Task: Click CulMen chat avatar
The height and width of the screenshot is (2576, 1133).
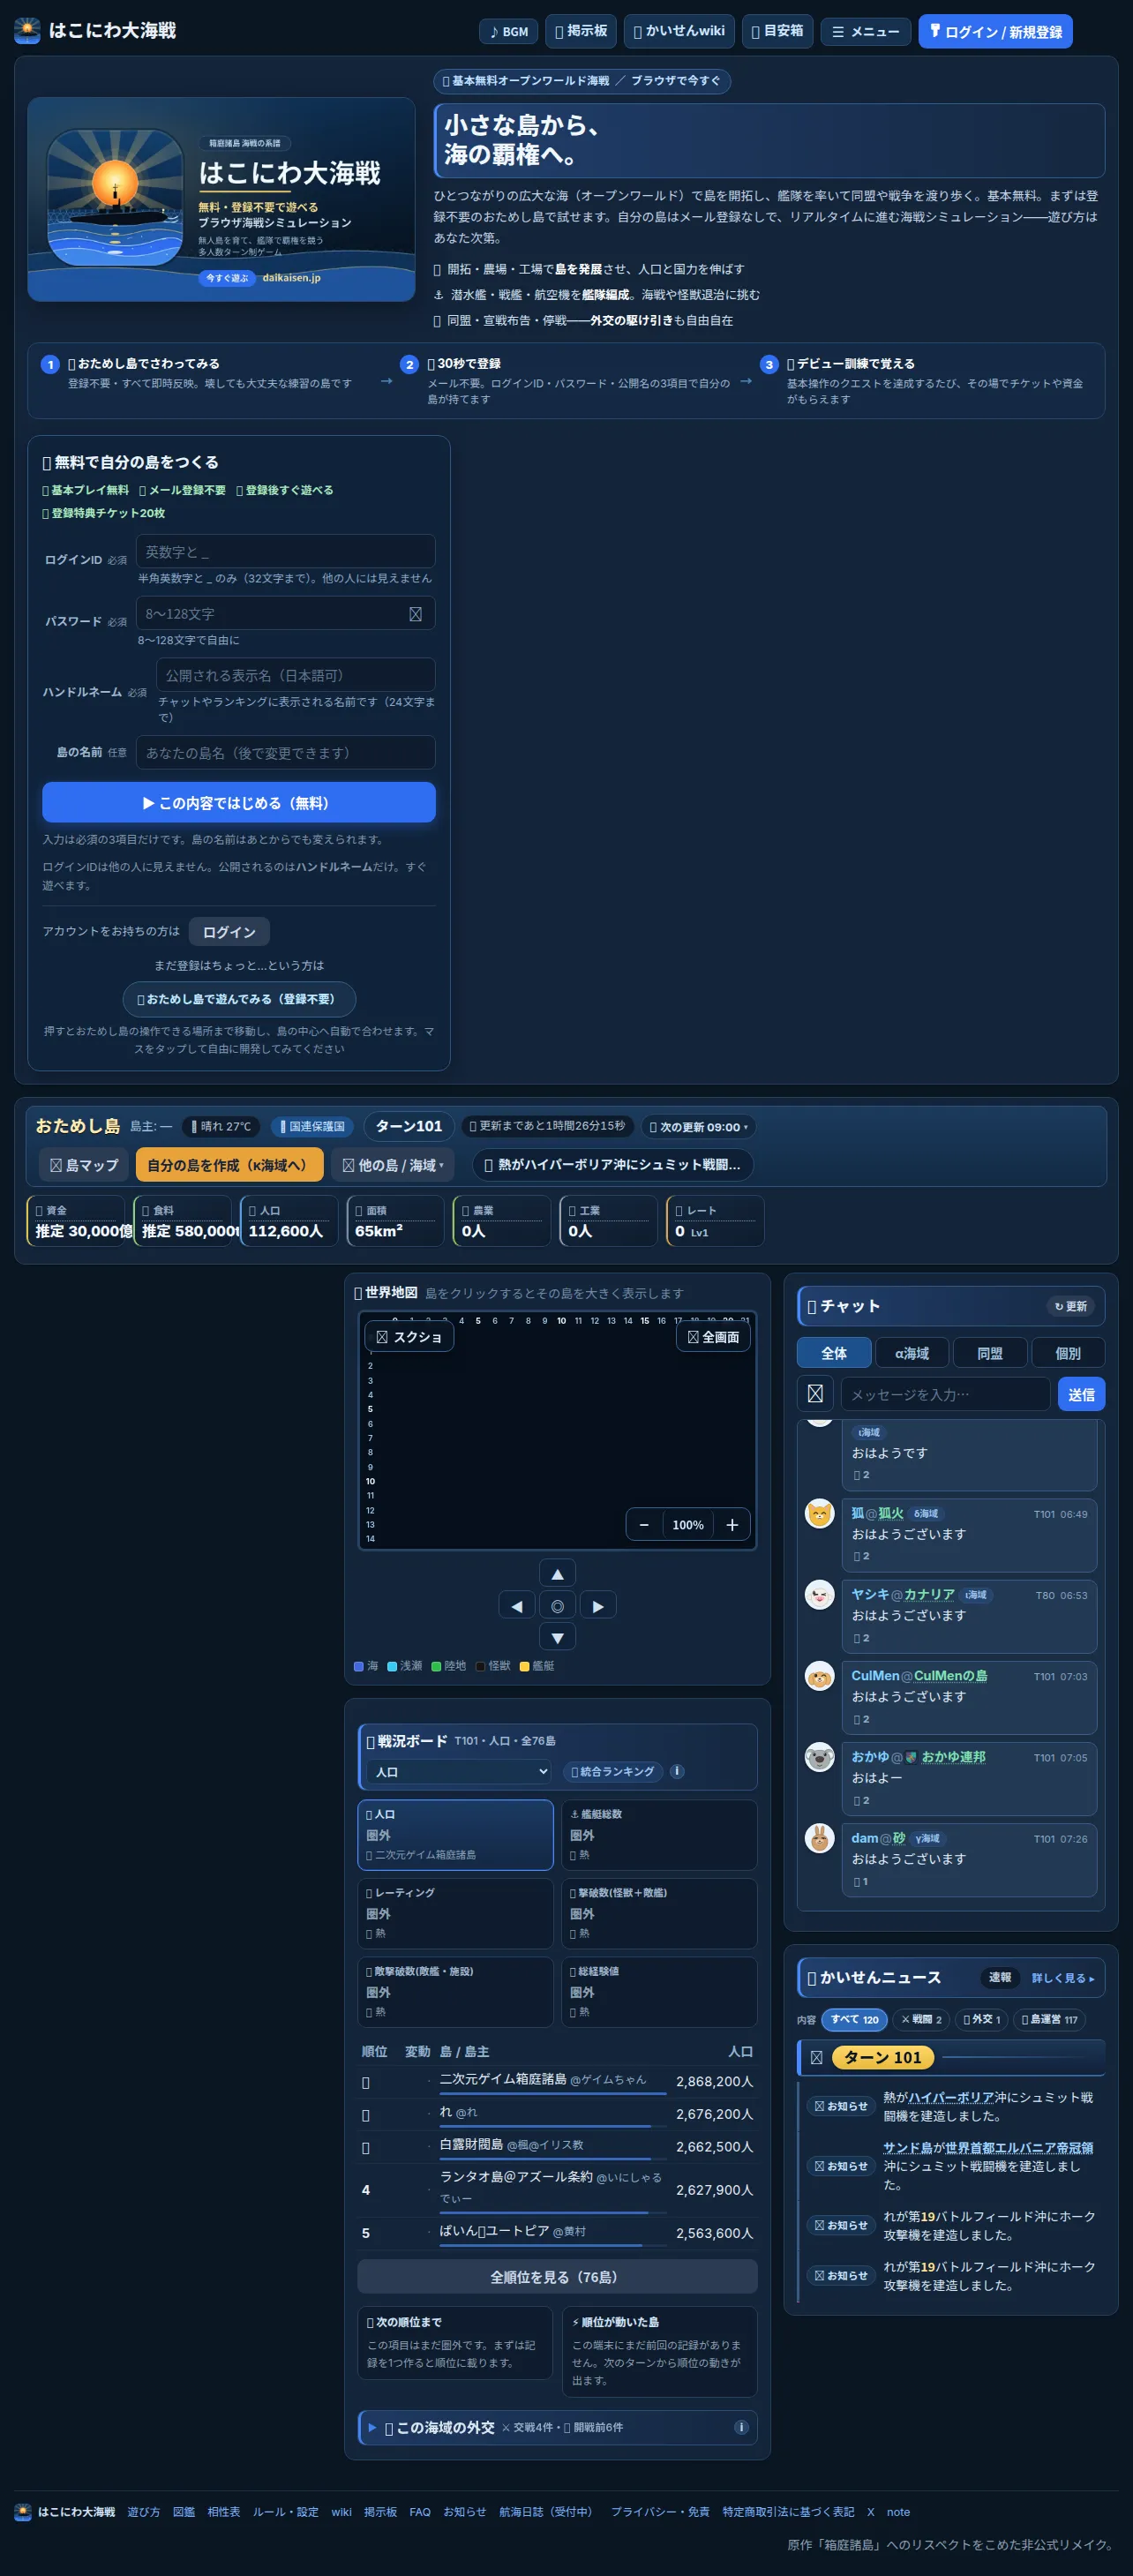Action: coord(820,1676)
